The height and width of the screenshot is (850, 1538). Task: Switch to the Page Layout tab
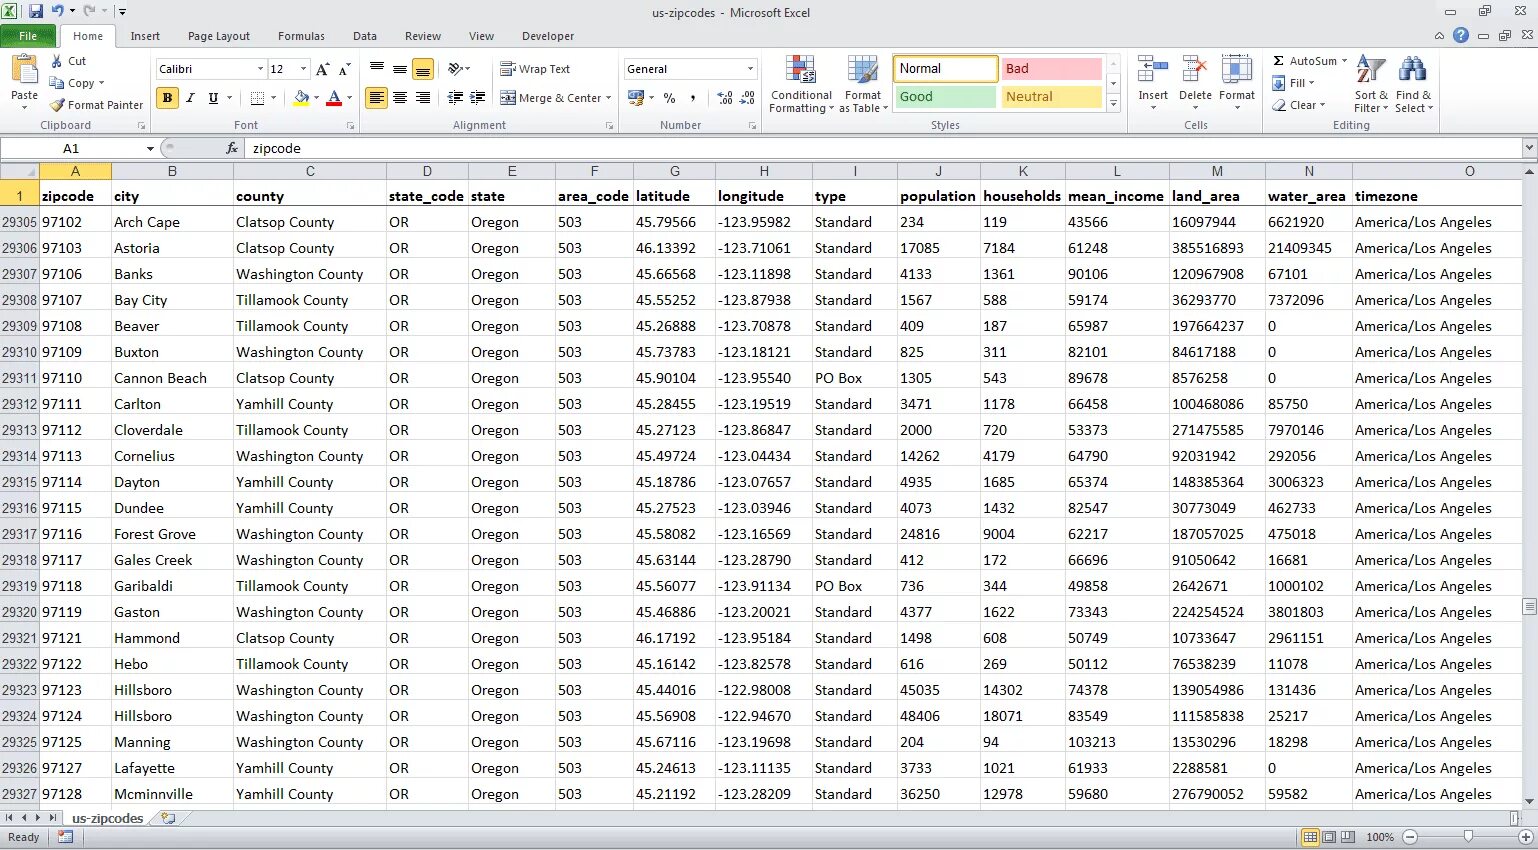click(x=219, y=36)
